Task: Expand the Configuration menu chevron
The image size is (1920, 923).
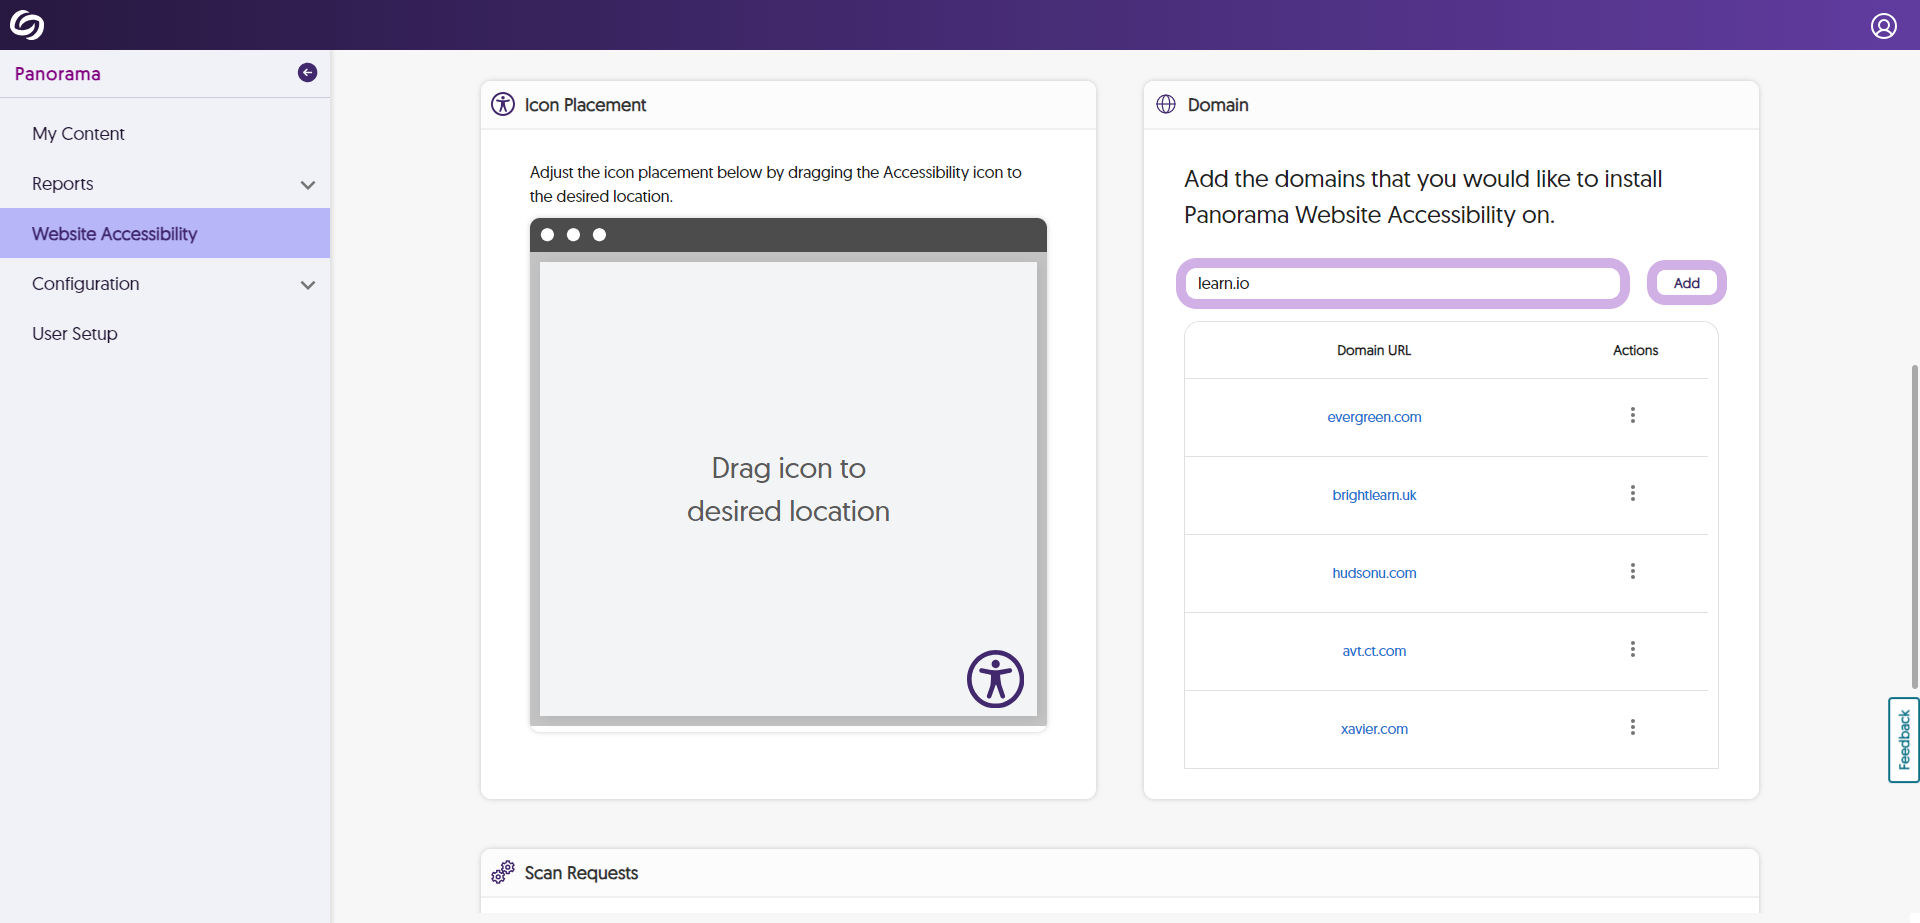Action: click(308, 285)
